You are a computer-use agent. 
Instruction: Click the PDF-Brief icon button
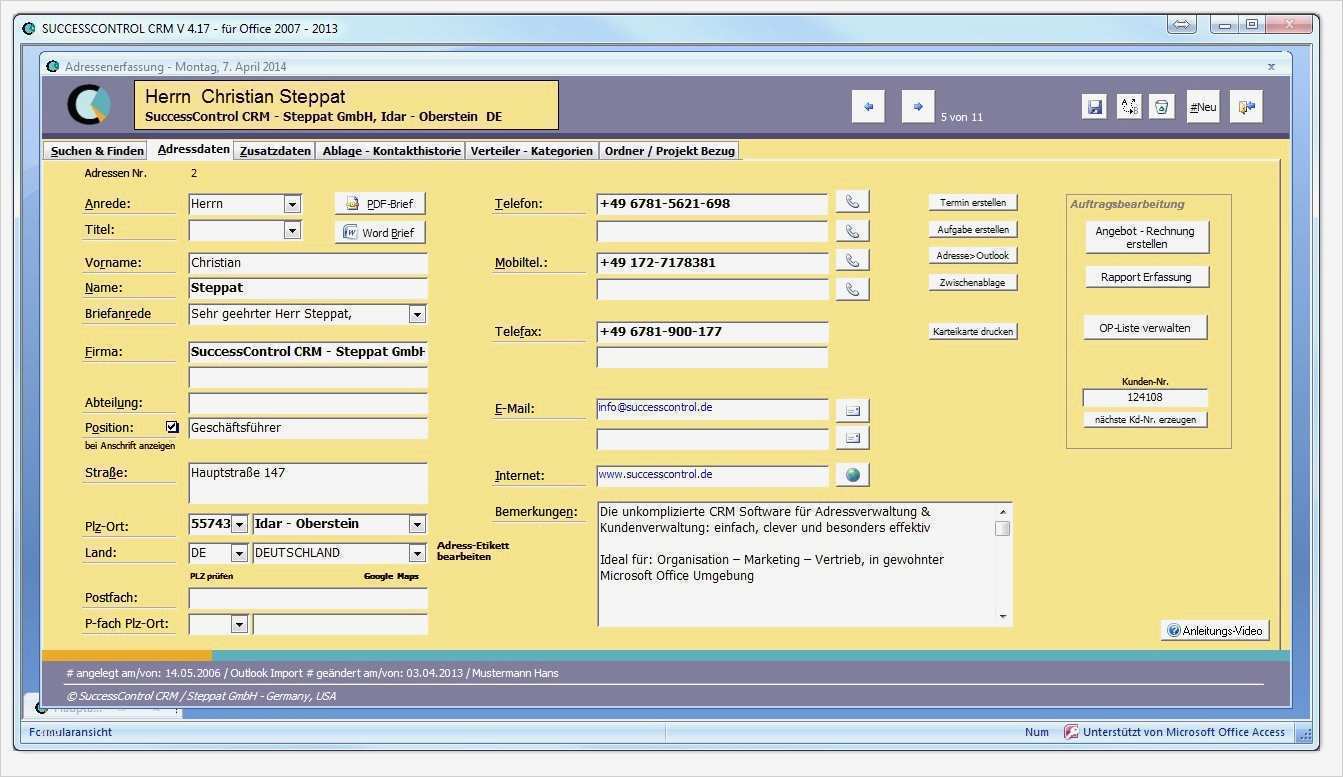pyautogui.click(x=380, y=203)
